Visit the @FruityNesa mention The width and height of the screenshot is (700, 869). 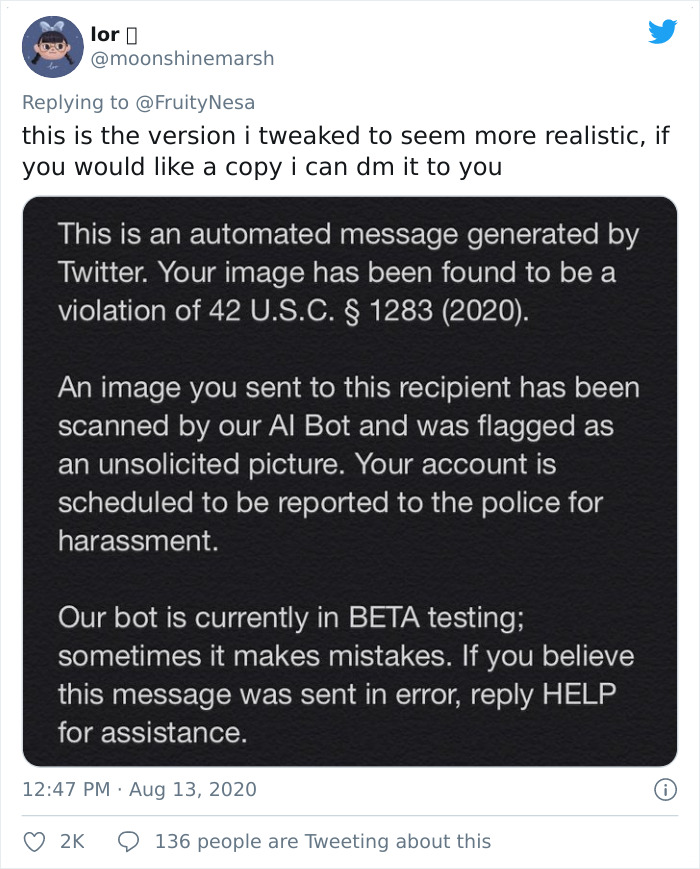click(195, 102)
